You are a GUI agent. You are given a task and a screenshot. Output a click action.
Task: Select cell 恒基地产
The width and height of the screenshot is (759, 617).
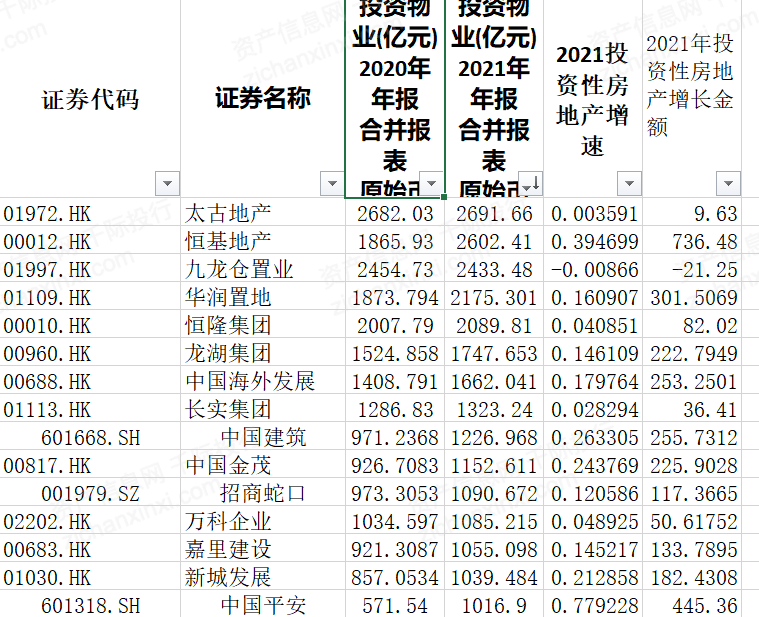pos(263,240)
